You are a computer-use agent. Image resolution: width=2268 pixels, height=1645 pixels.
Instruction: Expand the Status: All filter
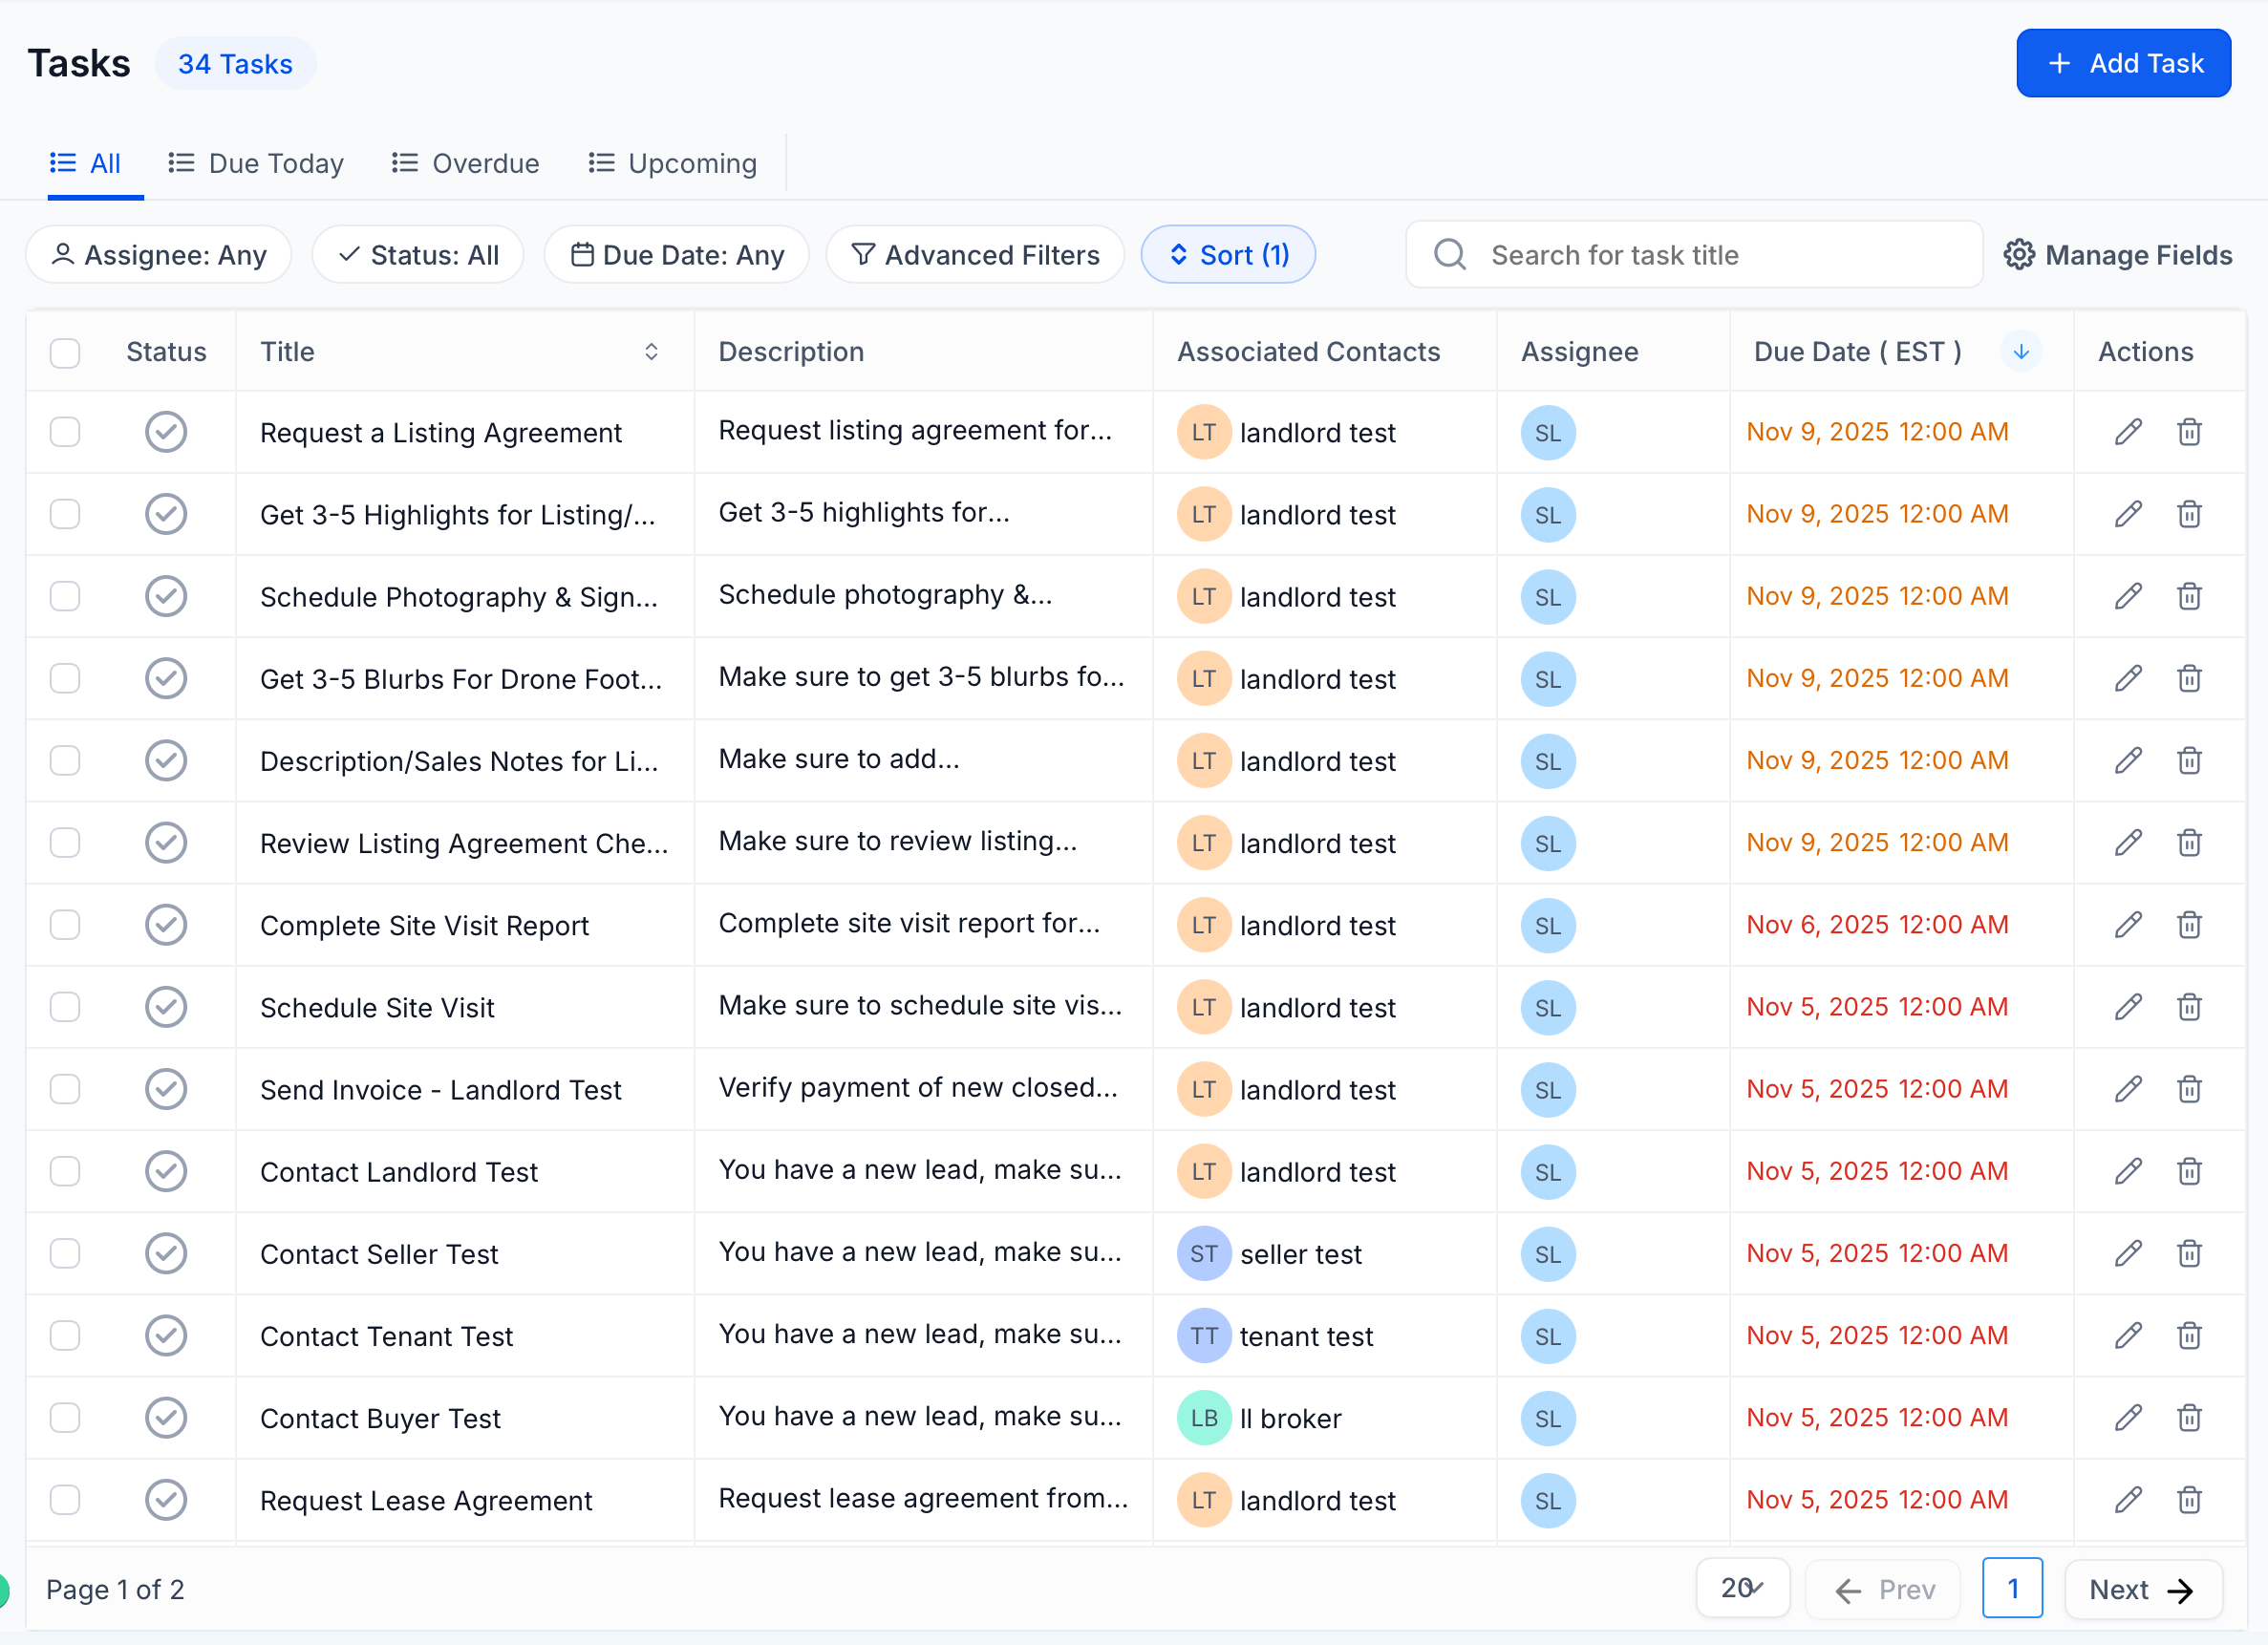pyautogui.click(x=418, y=255)
